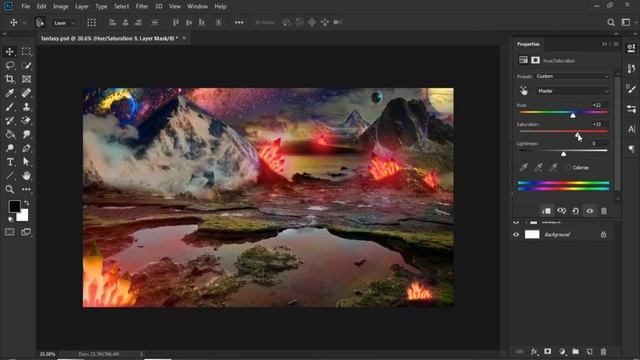The width and height of the screenshot is (640, 360).
Task: Collapse the Properties panel double-arrow
Action: 604,44
